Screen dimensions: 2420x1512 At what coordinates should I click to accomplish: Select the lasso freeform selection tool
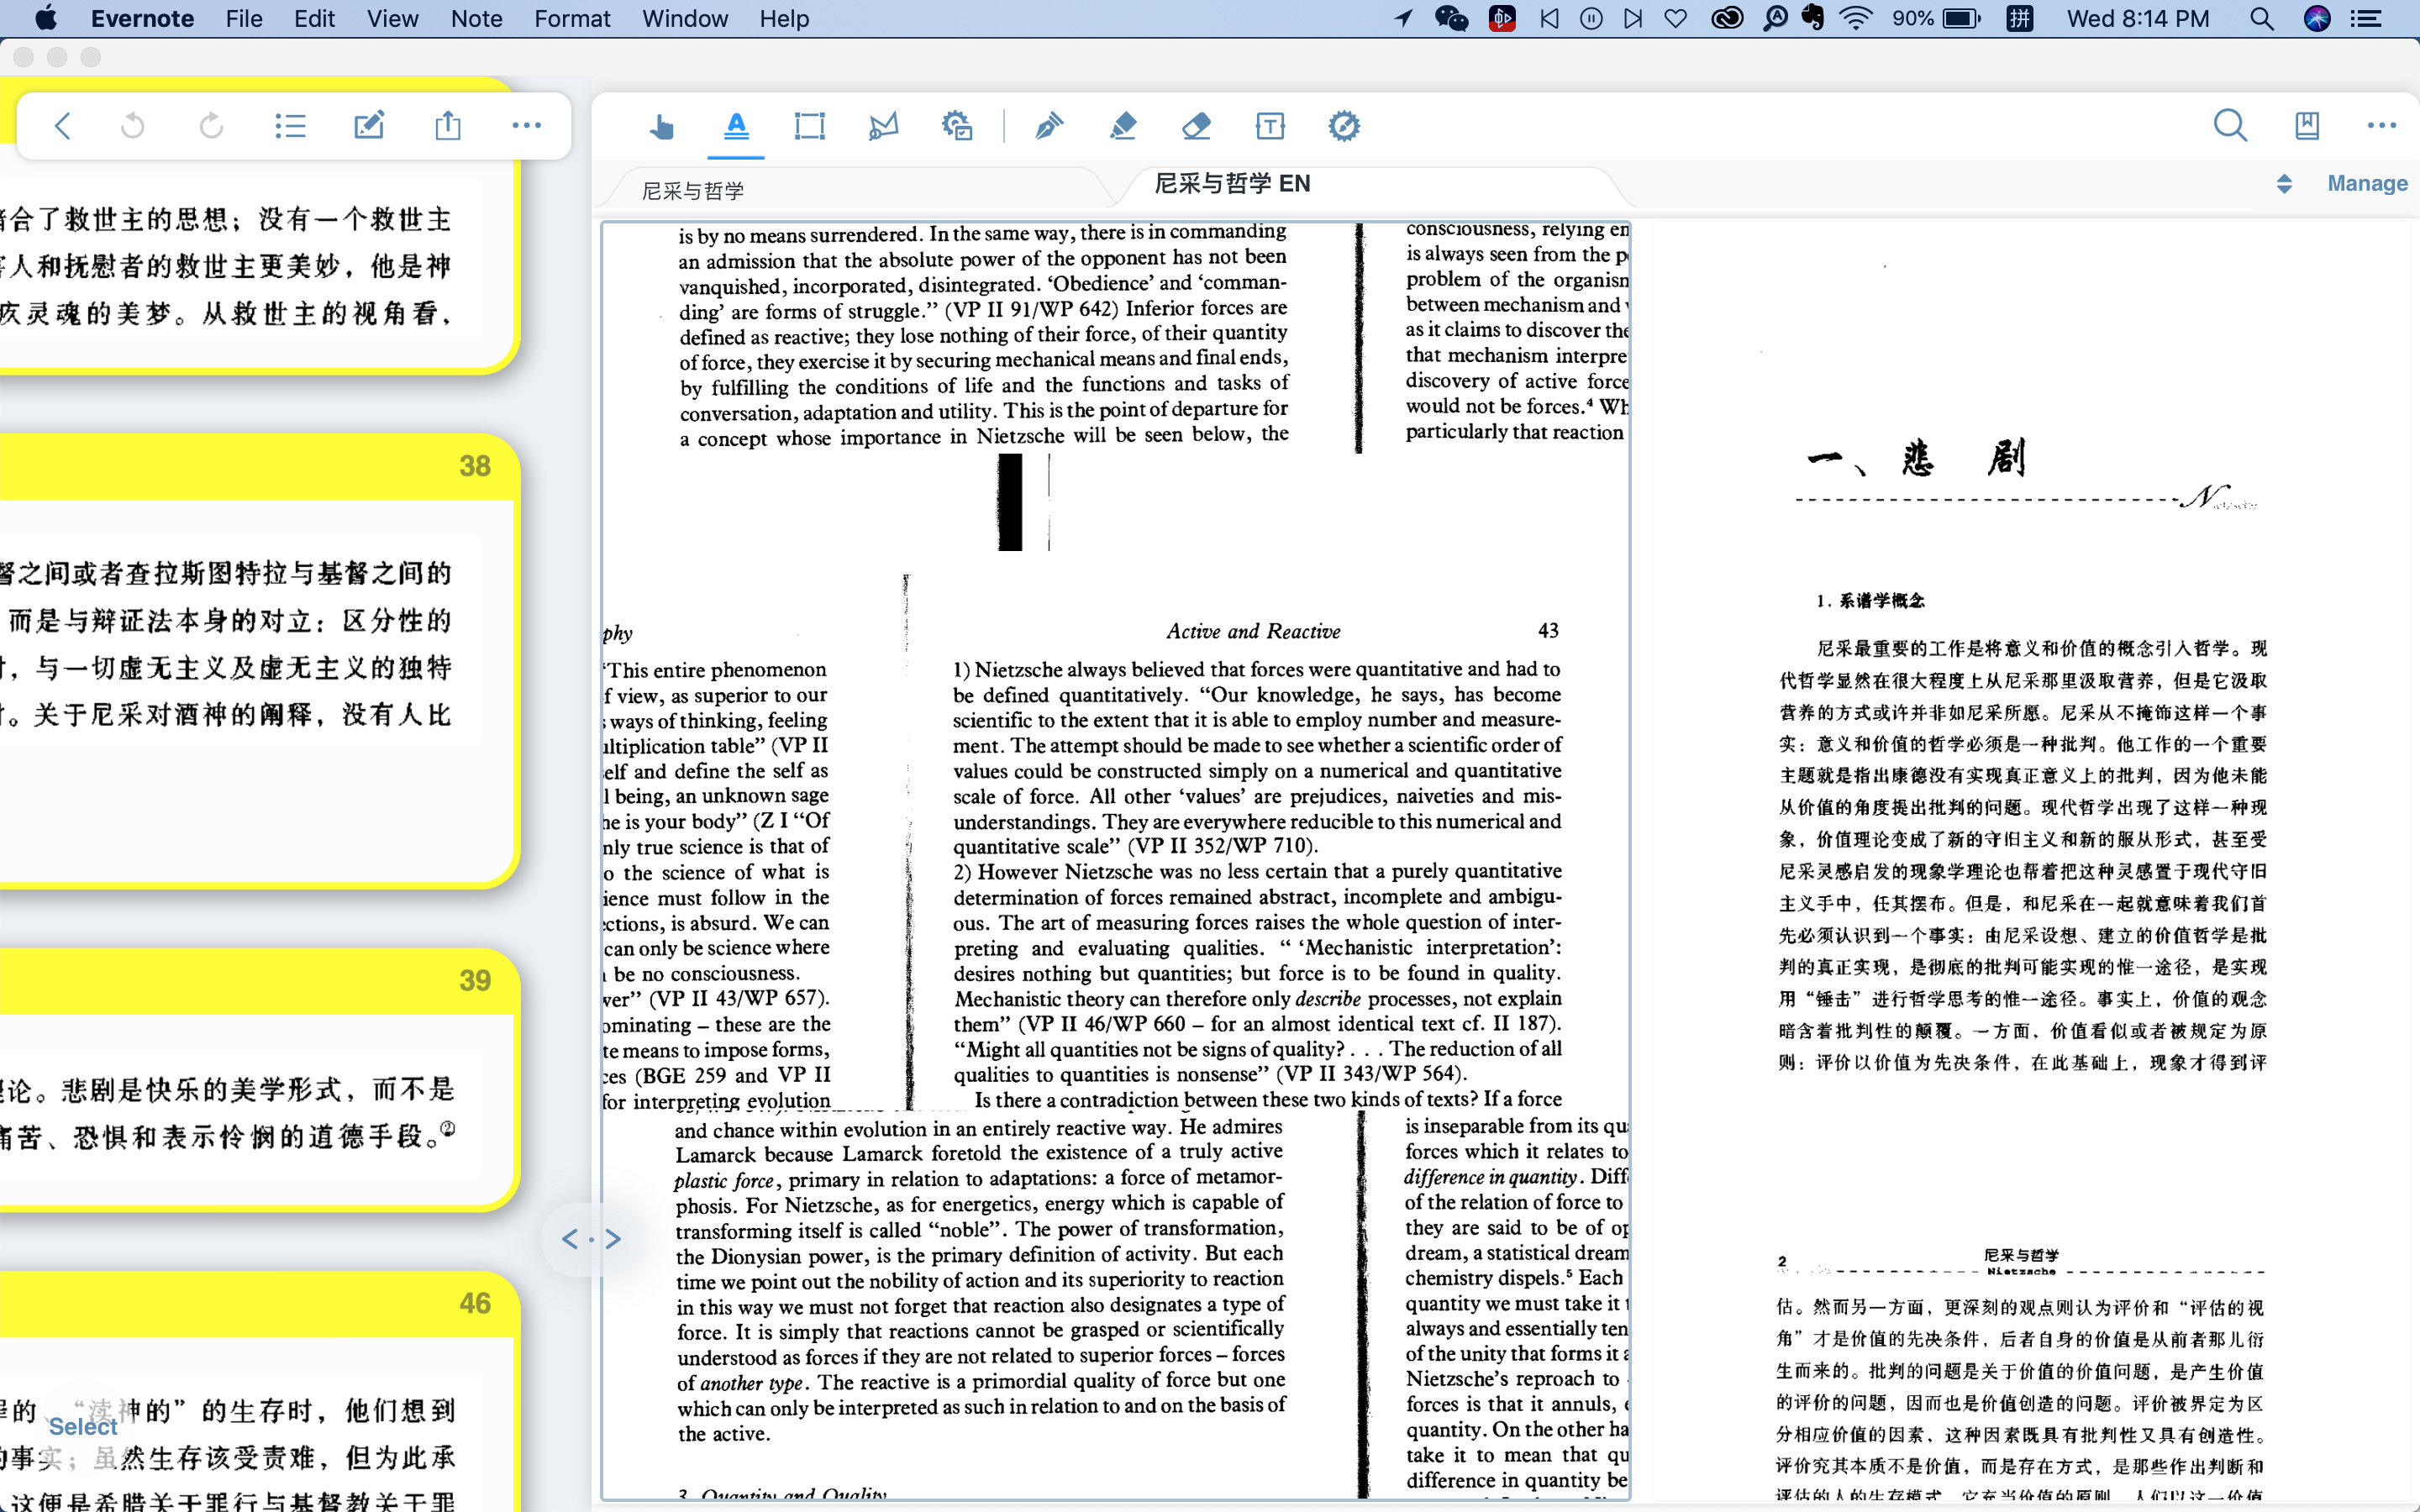[x=884, y=126]
